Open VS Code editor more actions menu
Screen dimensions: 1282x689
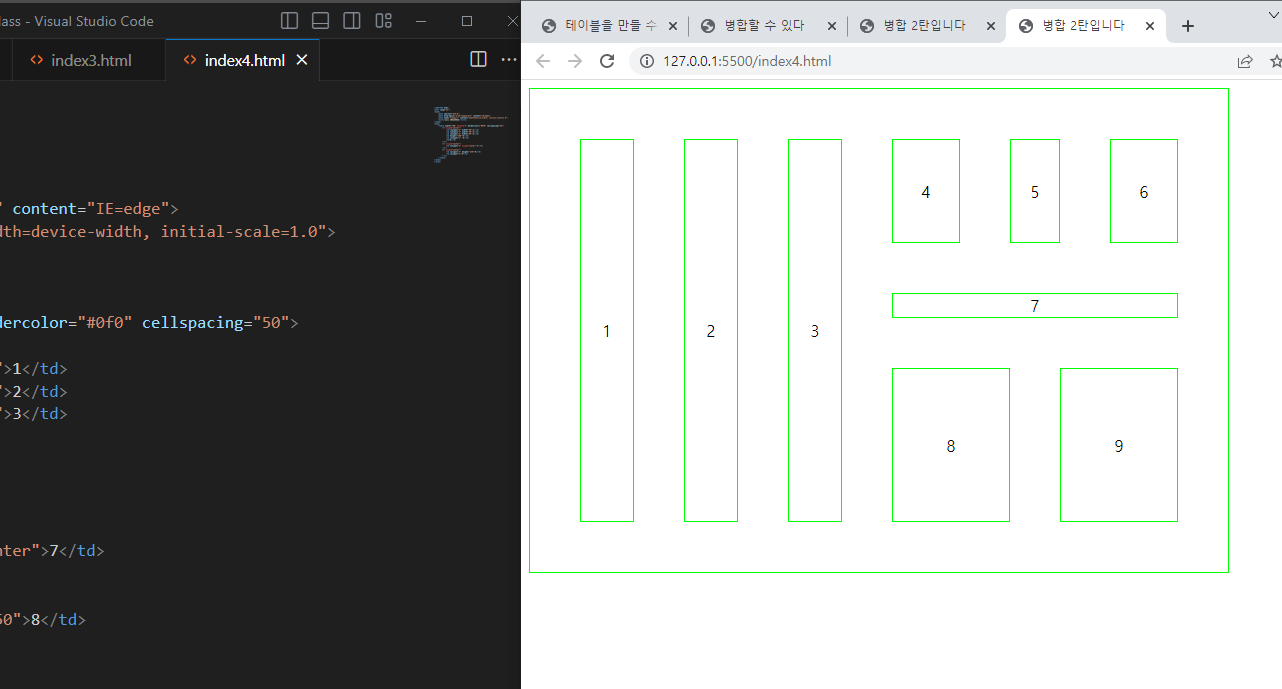pos(508,60)
